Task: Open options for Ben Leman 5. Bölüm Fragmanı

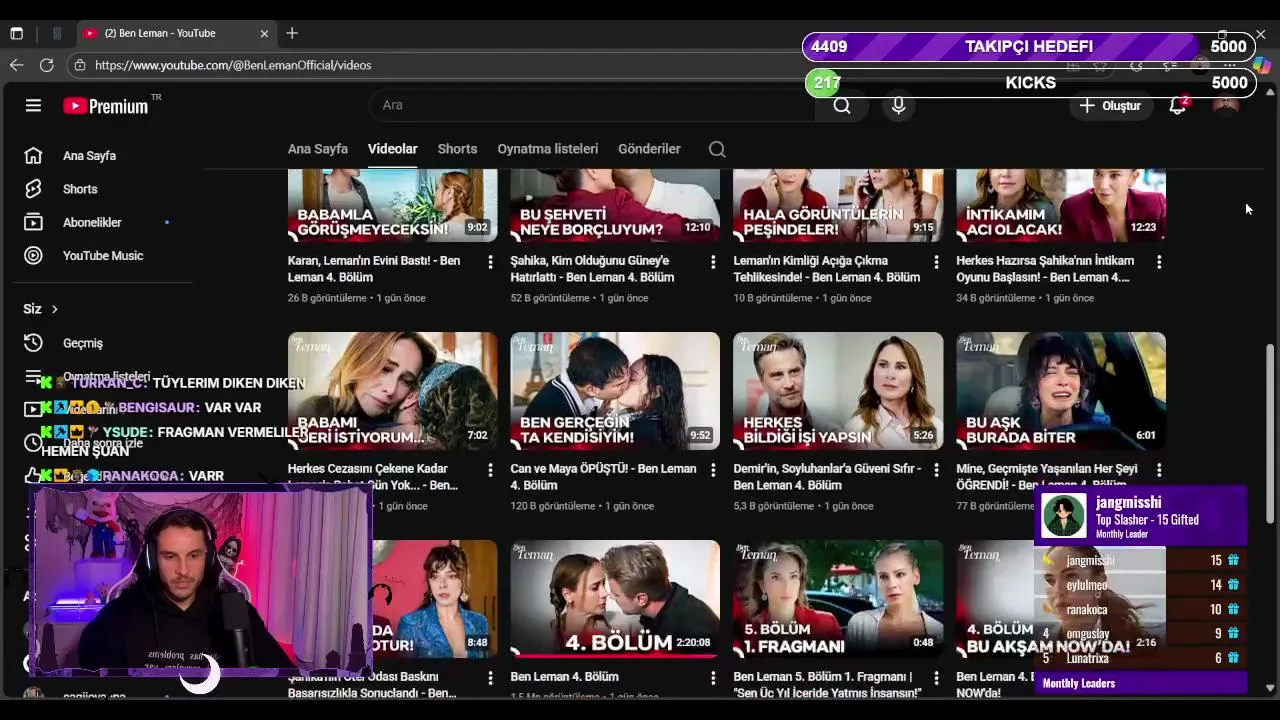Action: click(936, 678)
